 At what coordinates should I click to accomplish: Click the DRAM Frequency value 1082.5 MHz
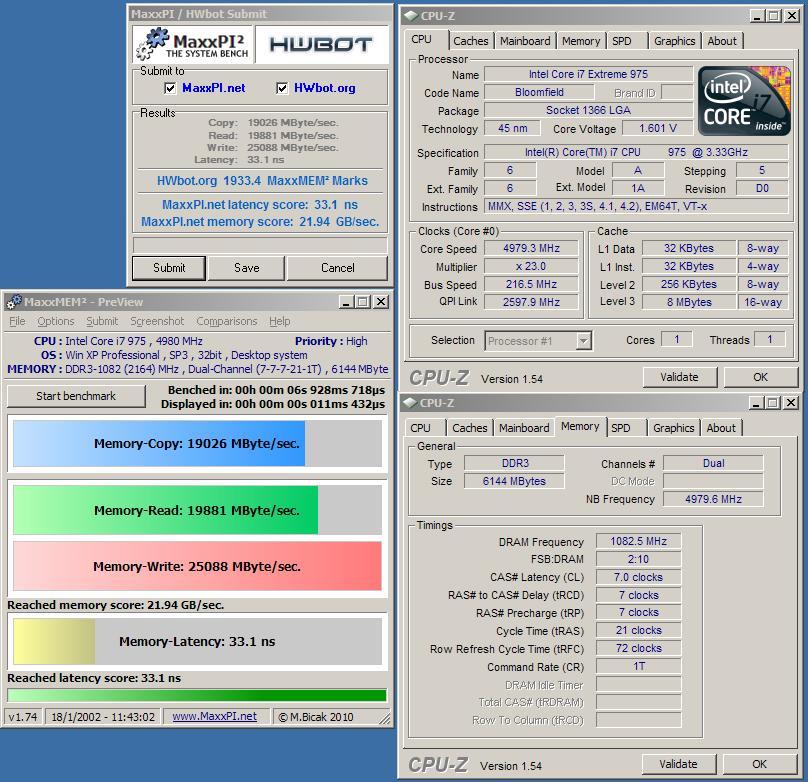[638, 541]
